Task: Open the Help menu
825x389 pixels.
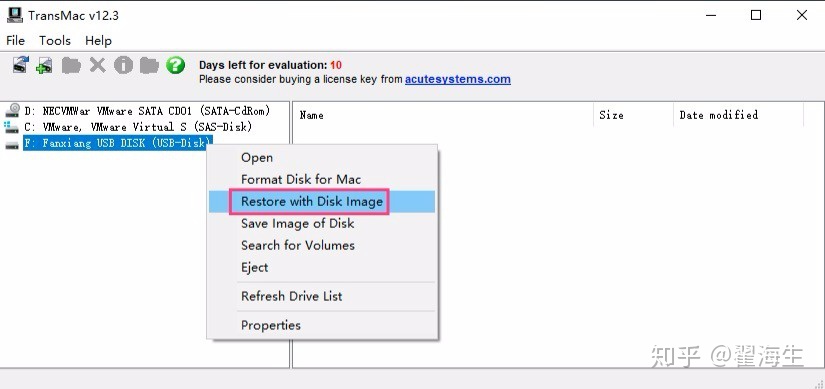Action: tap(98, 41)
